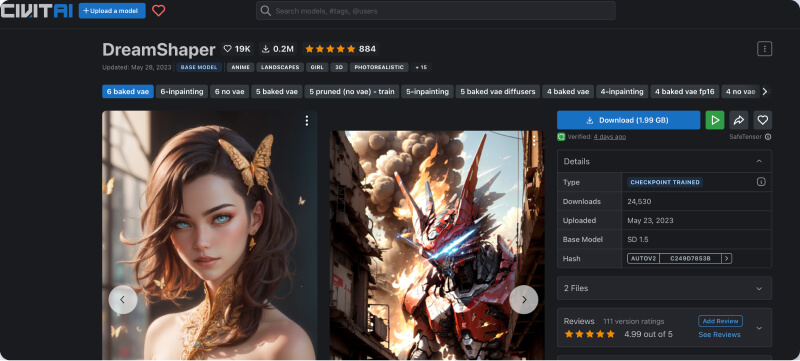800x361 pixels.
Task: Click the BASE MODEL tag
Action: click(x=199, y=67)
